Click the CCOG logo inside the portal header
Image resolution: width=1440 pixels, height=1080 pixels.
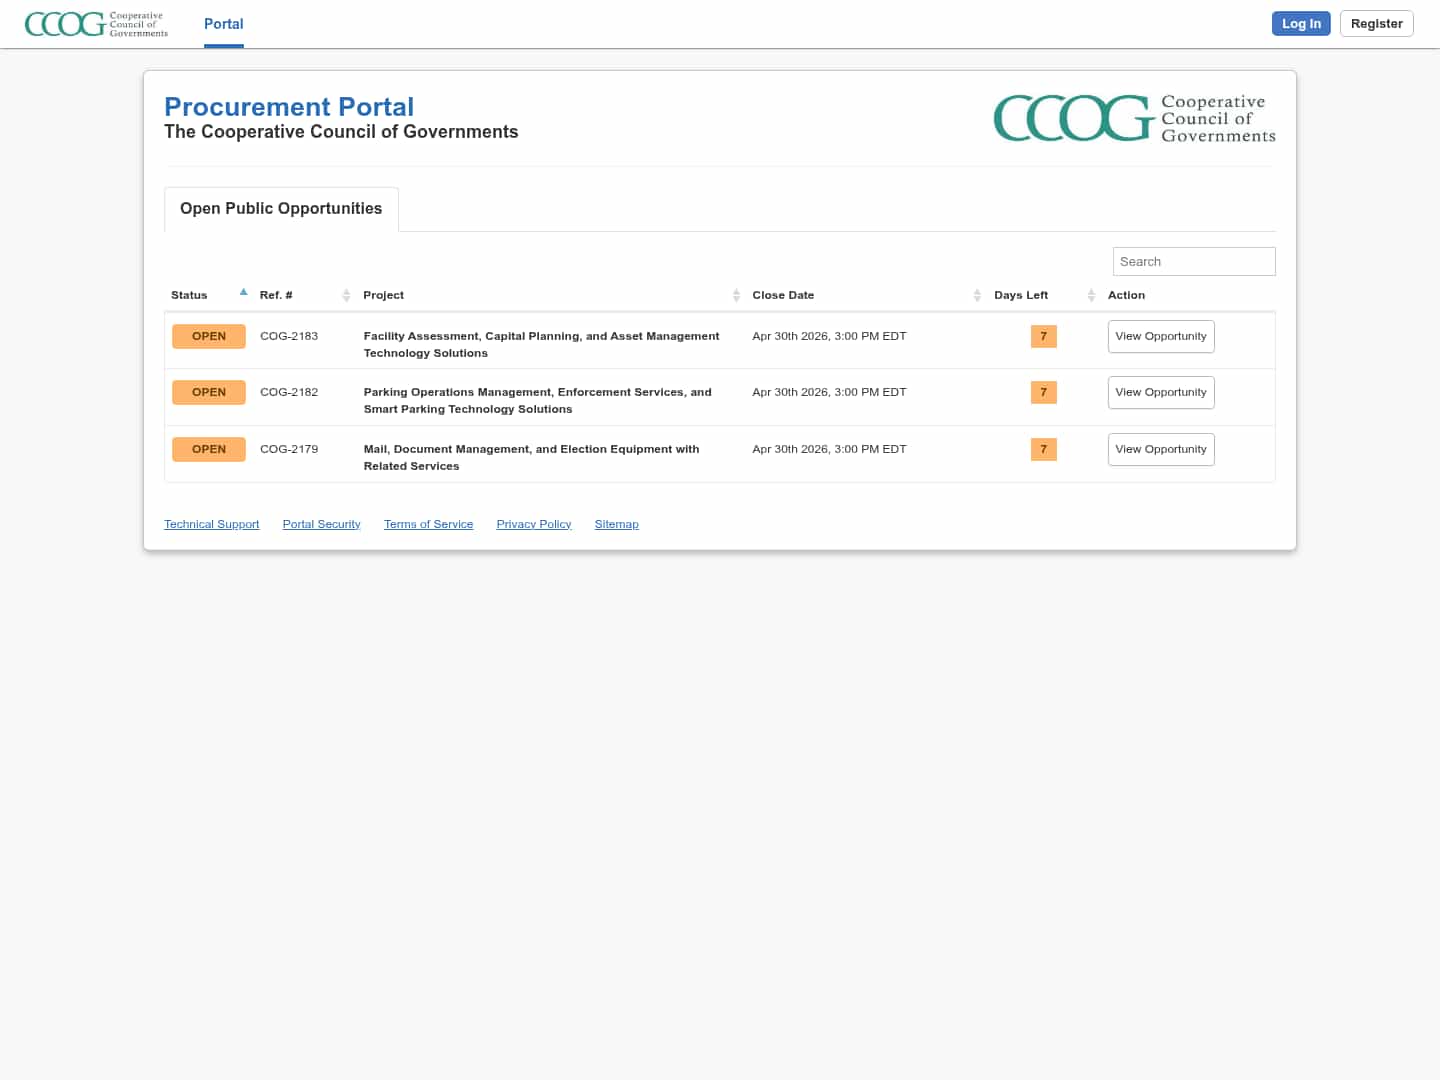1133,117
